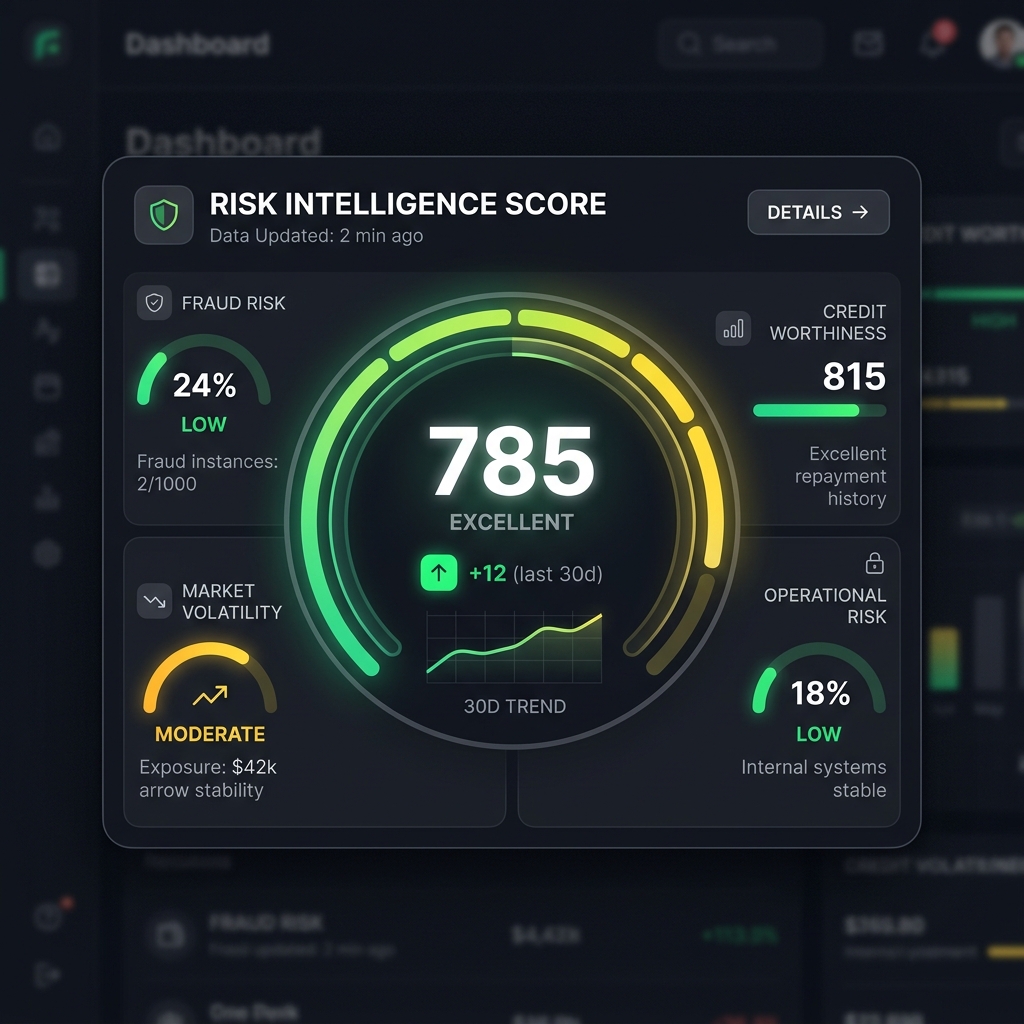The width and height of the screenshot is (1024, 1024).
Task: Click the 815 credit score value
Action: pos(854,376)
